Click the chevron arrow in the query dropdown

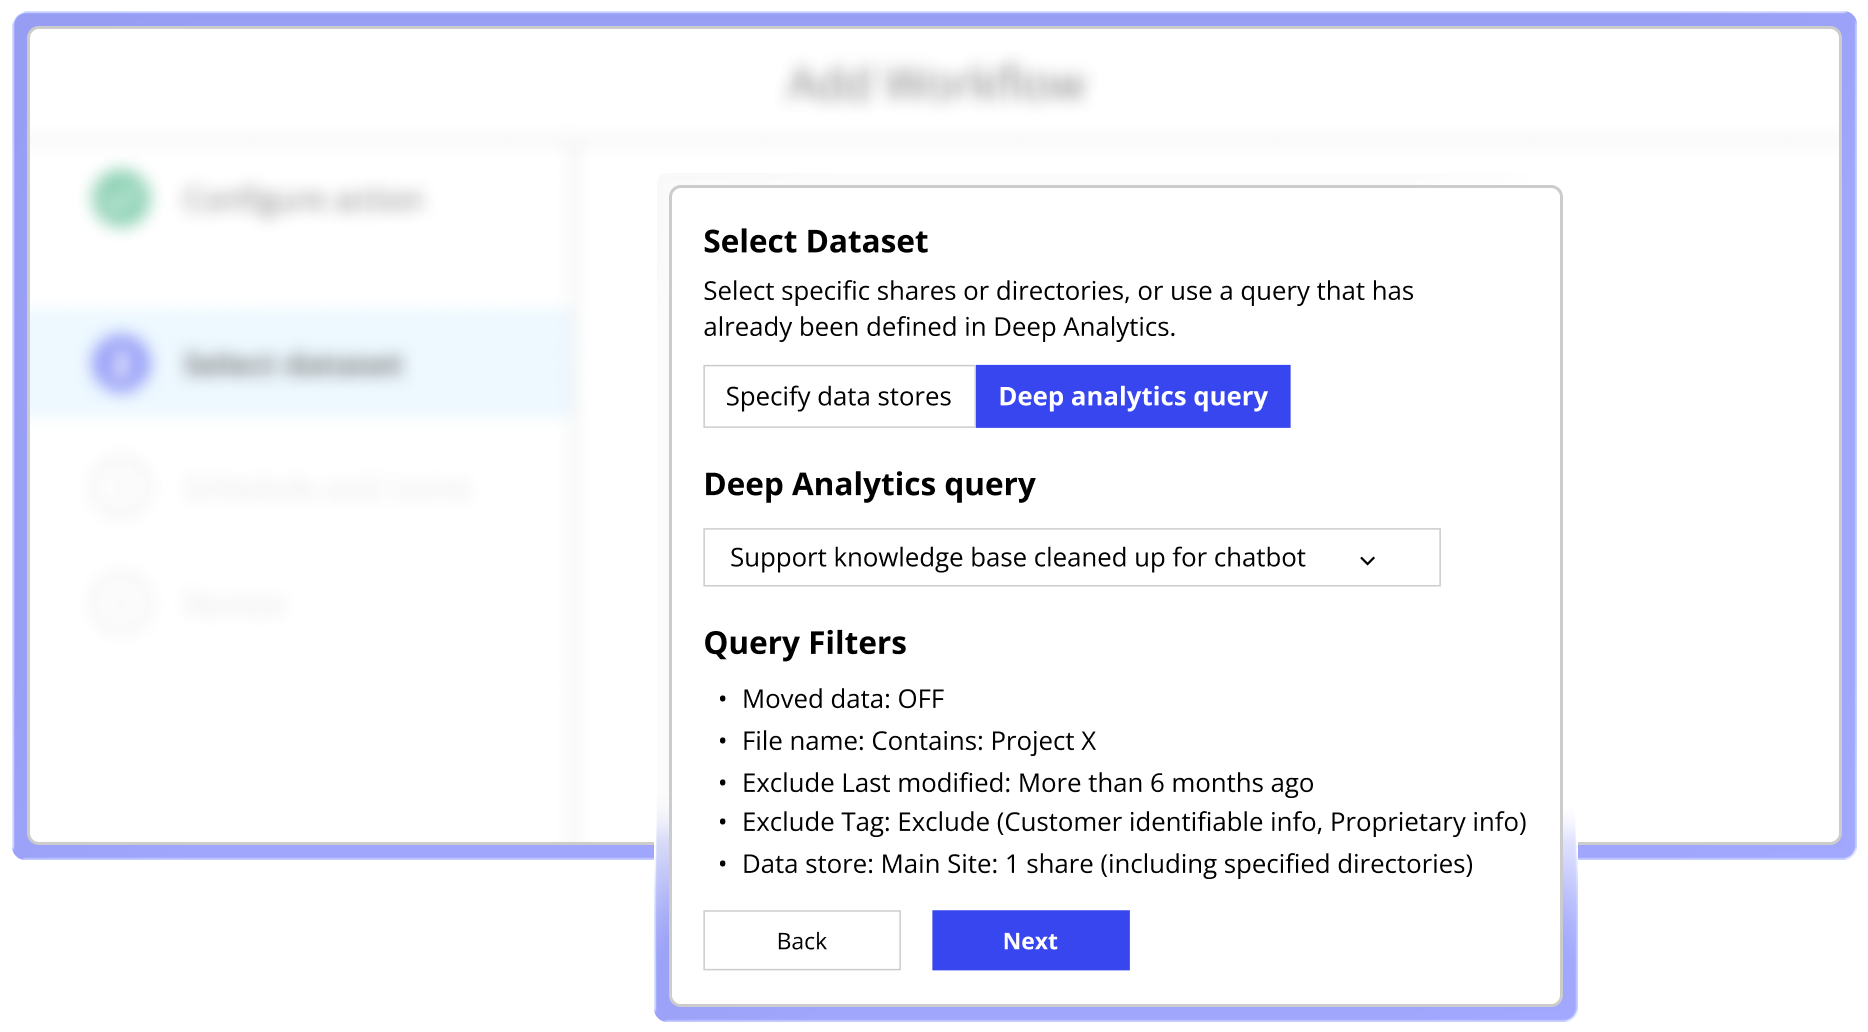point(1367,560)
